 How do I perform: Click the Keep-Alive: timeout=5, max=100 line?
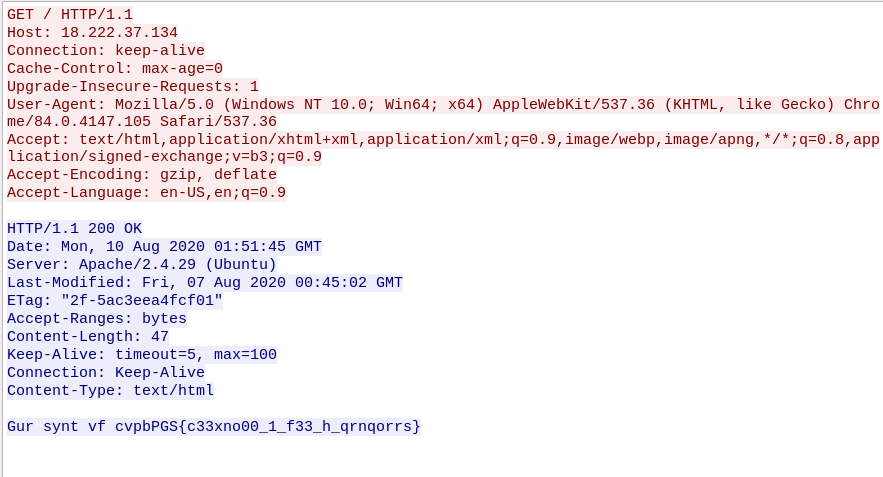click(x=142, y=354)
